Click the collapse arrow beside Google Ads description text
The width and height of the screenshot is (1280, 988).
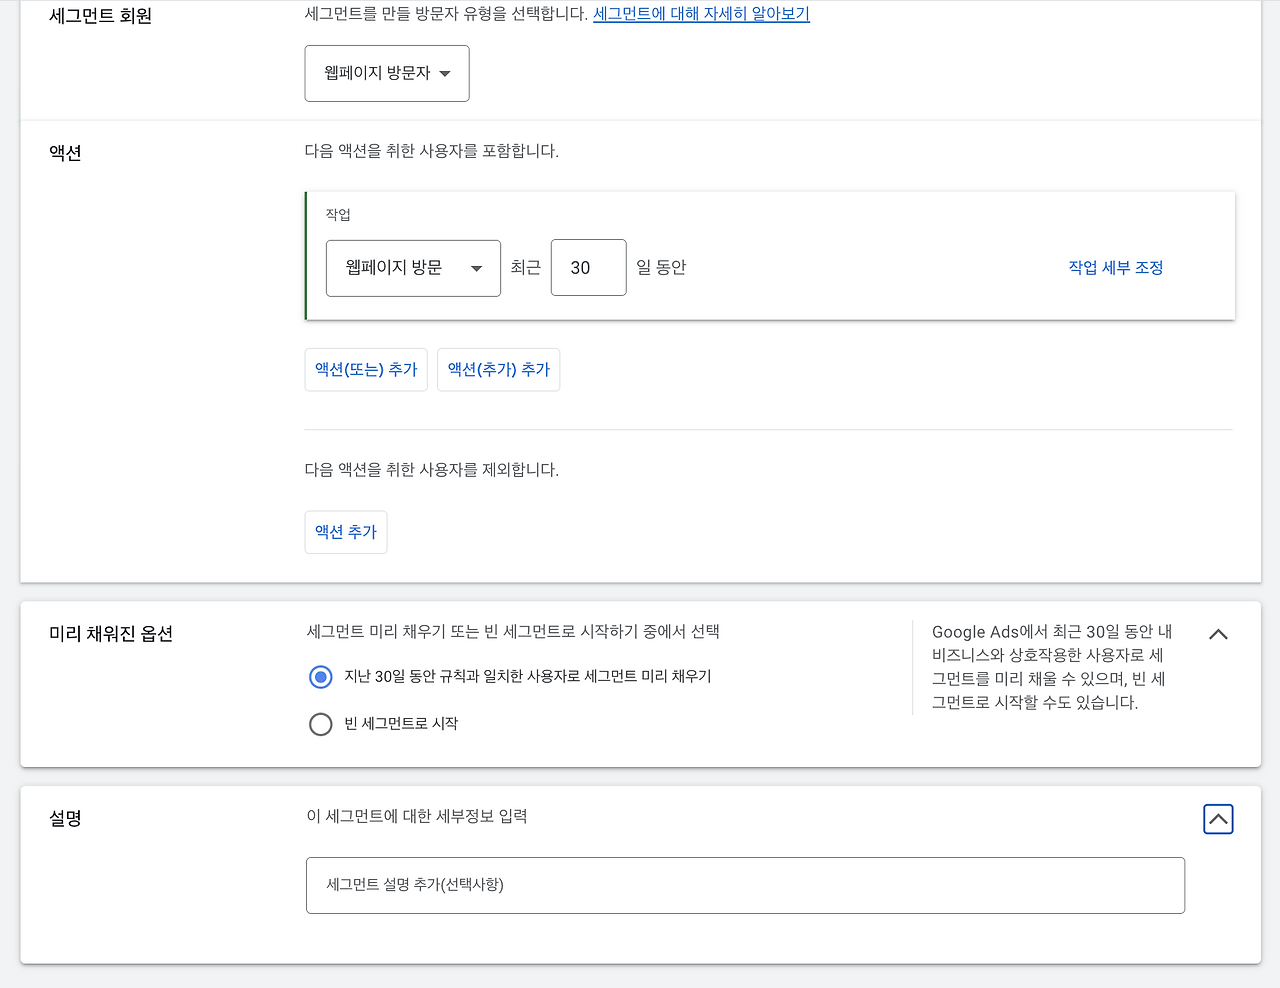coord(1218,634)
